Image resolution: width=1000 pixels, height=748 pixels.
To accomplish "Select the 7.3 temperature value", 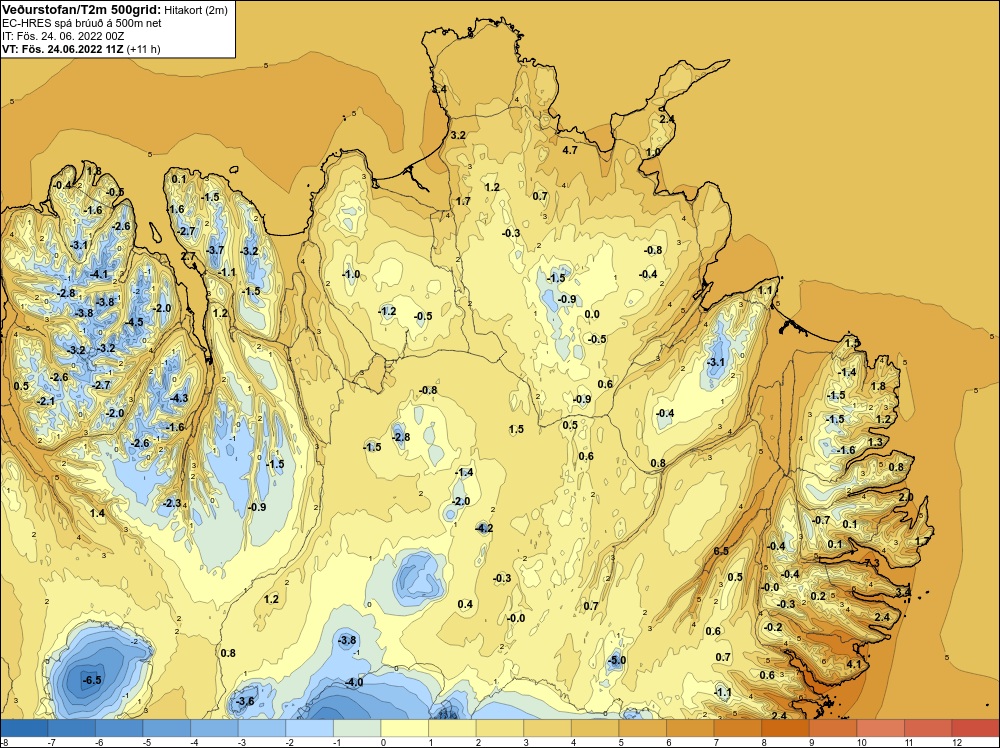I will click(872, 562).
